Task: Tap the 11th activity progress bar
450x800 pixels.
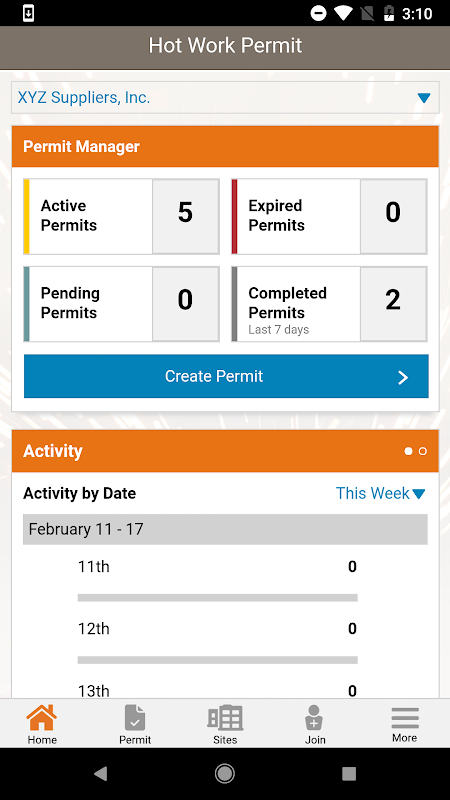Action: pyautogui.click(x=217, y=597)
